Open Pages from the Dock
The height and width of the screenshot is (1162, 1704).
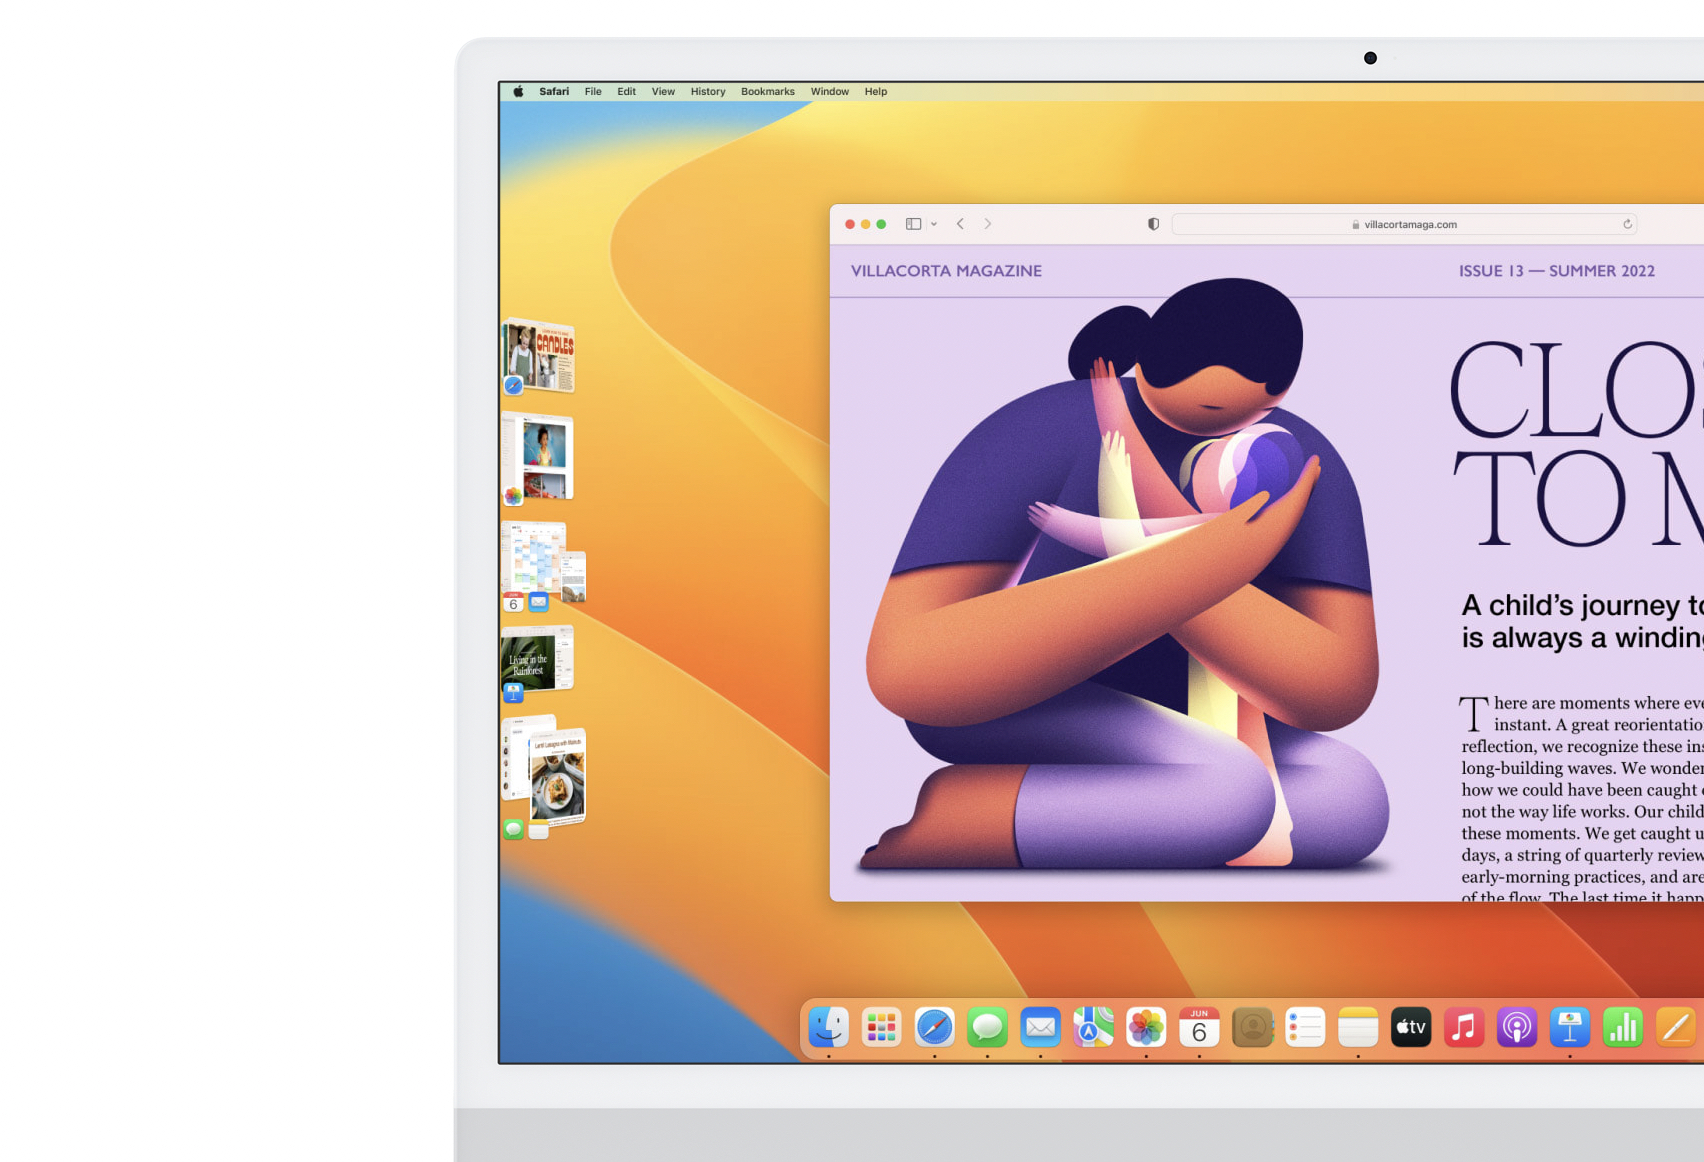(x=1676, y=1027)
